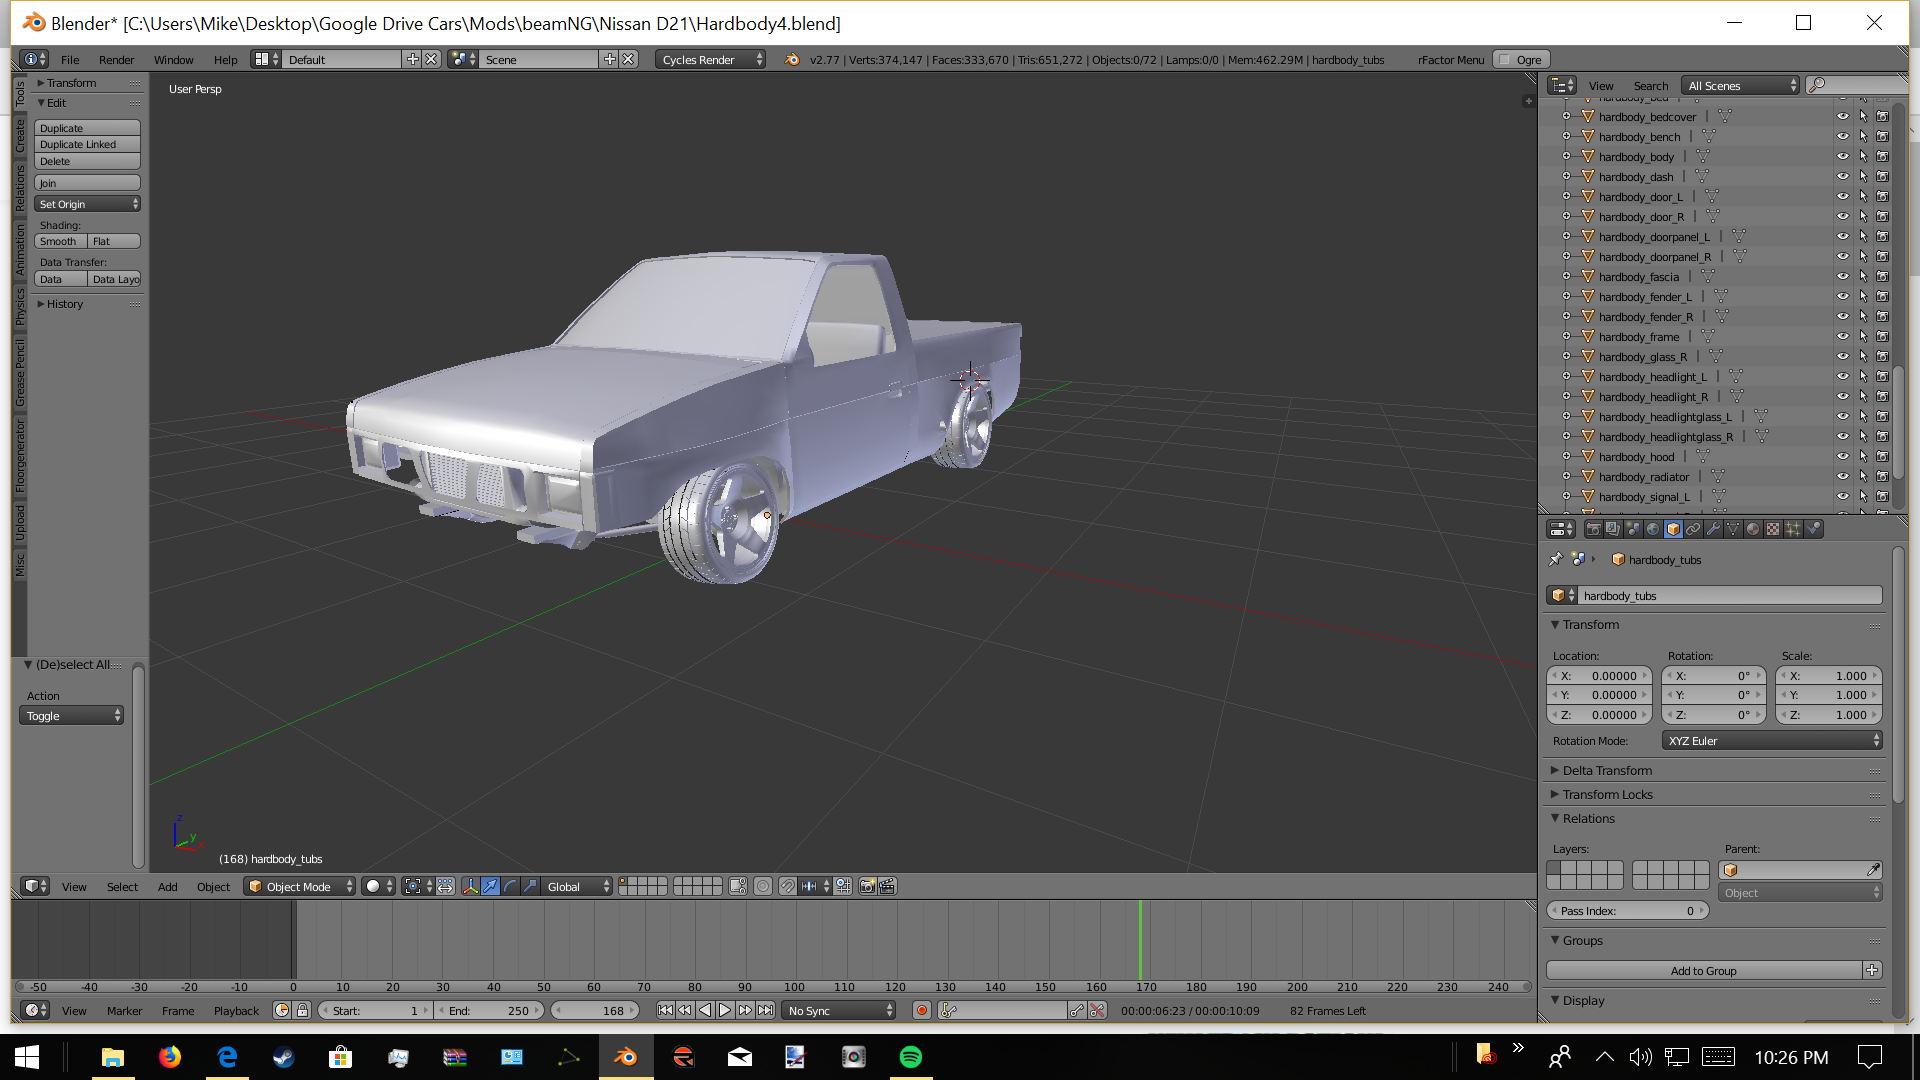
Task: Click the Add to Group button
Action: click(x=1703, y=971)
